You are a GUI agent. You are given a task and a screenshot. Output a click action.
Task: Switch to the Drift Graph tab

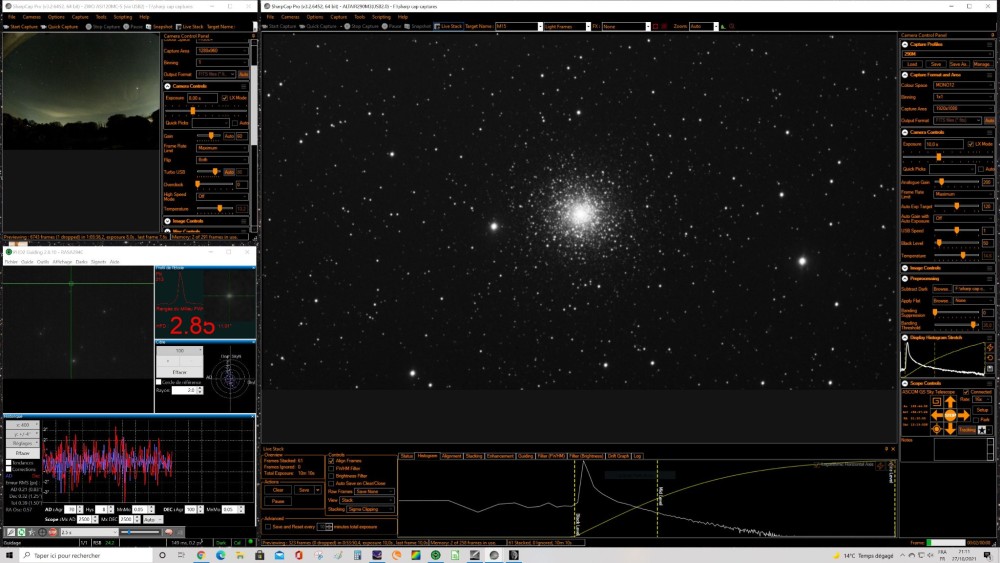[618, 456]
